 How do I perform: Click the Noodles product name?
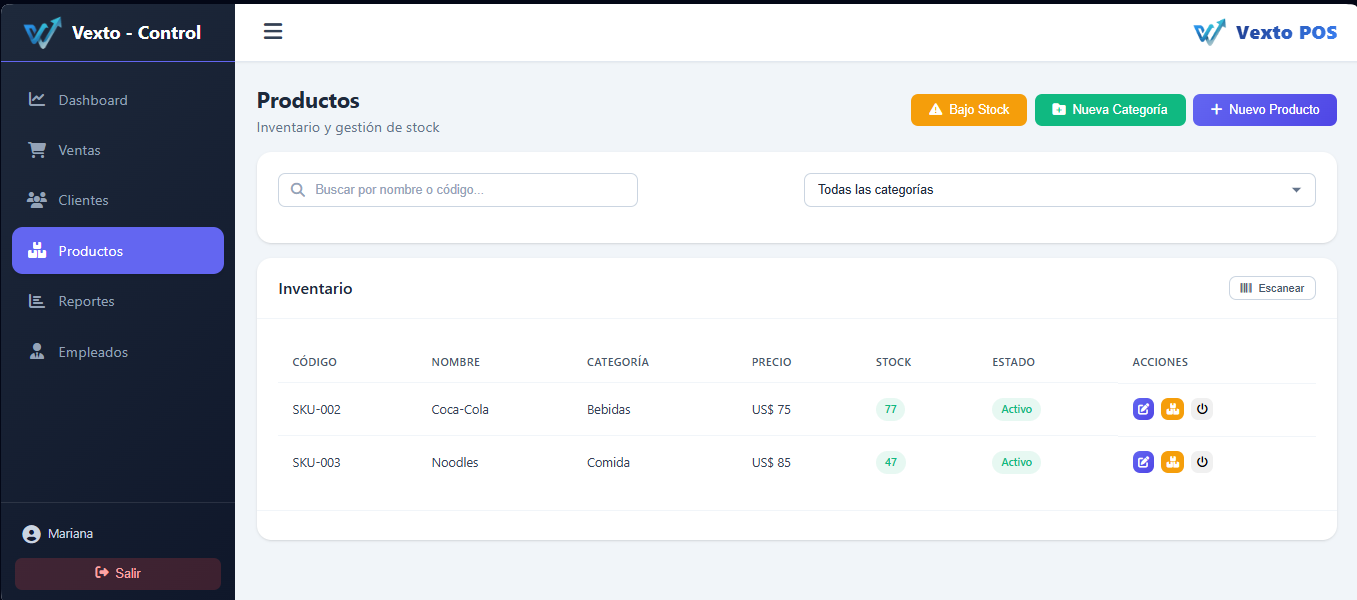(x=455, y=462)
